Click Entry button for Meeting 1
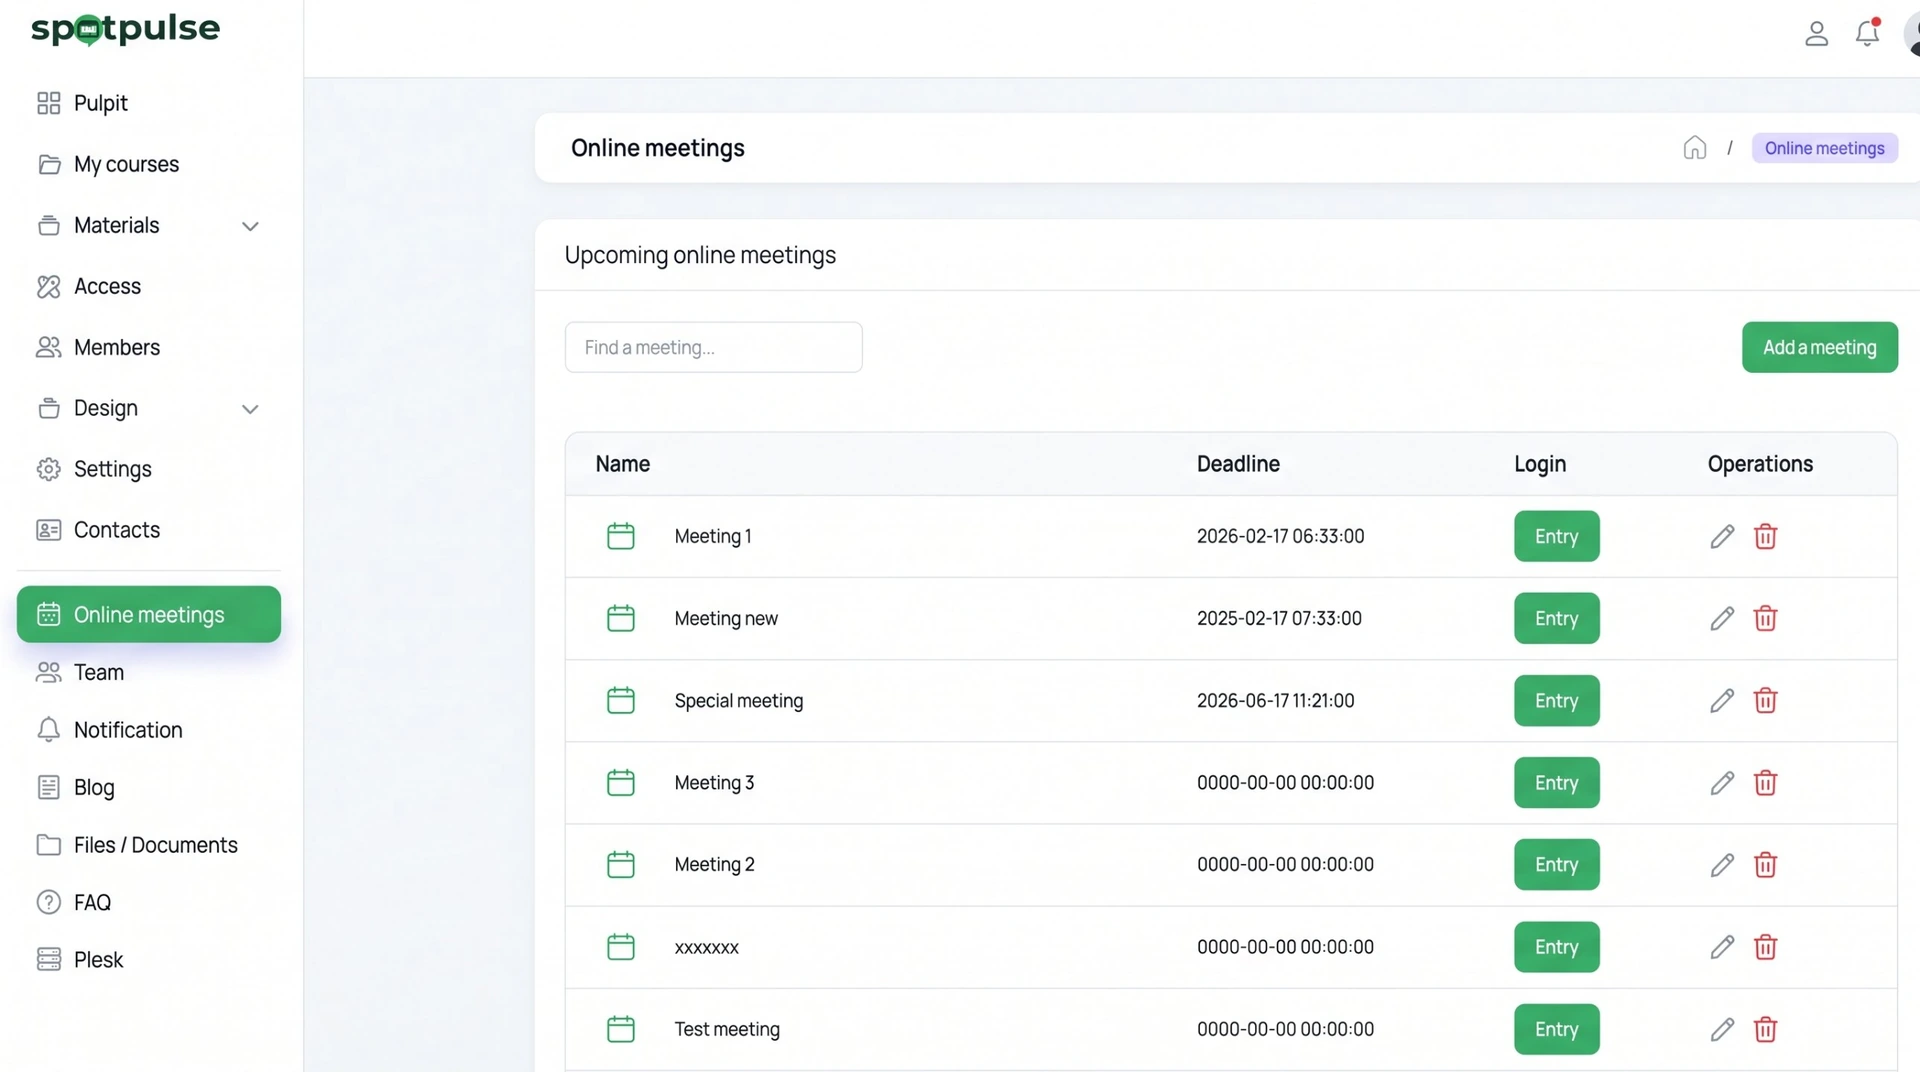 pyautogui.click(x=1556, y=536)
